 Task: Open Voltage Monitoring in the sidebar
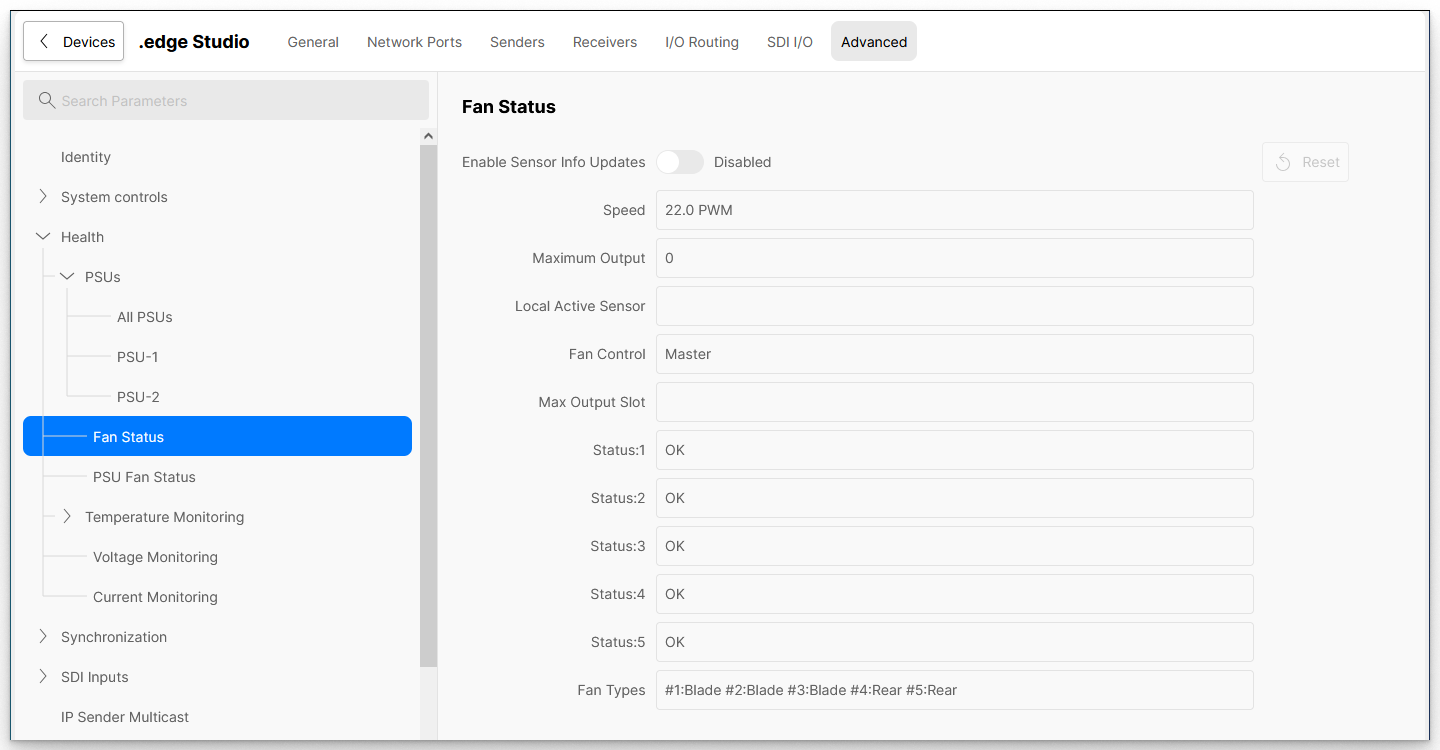[x=155, y=557]
